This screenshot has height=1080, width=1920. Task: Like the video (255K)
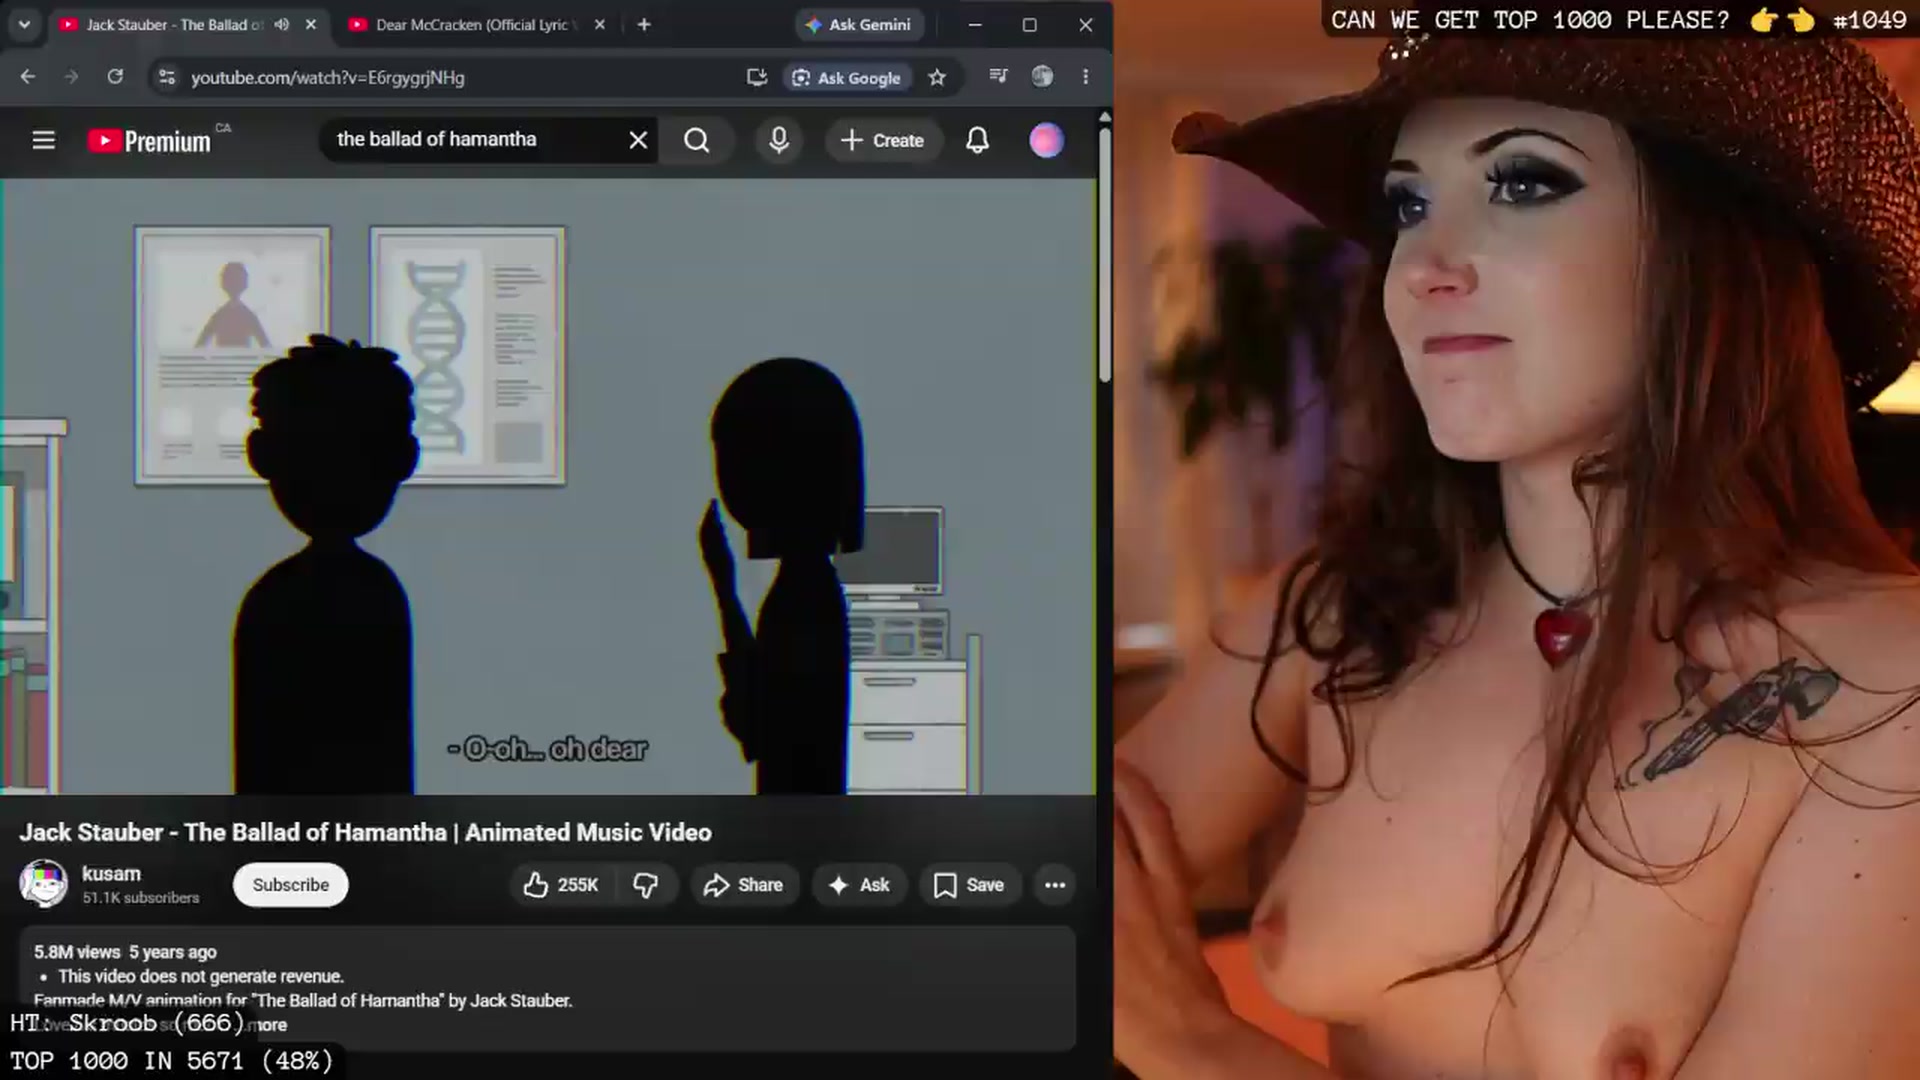pos(560,885)
